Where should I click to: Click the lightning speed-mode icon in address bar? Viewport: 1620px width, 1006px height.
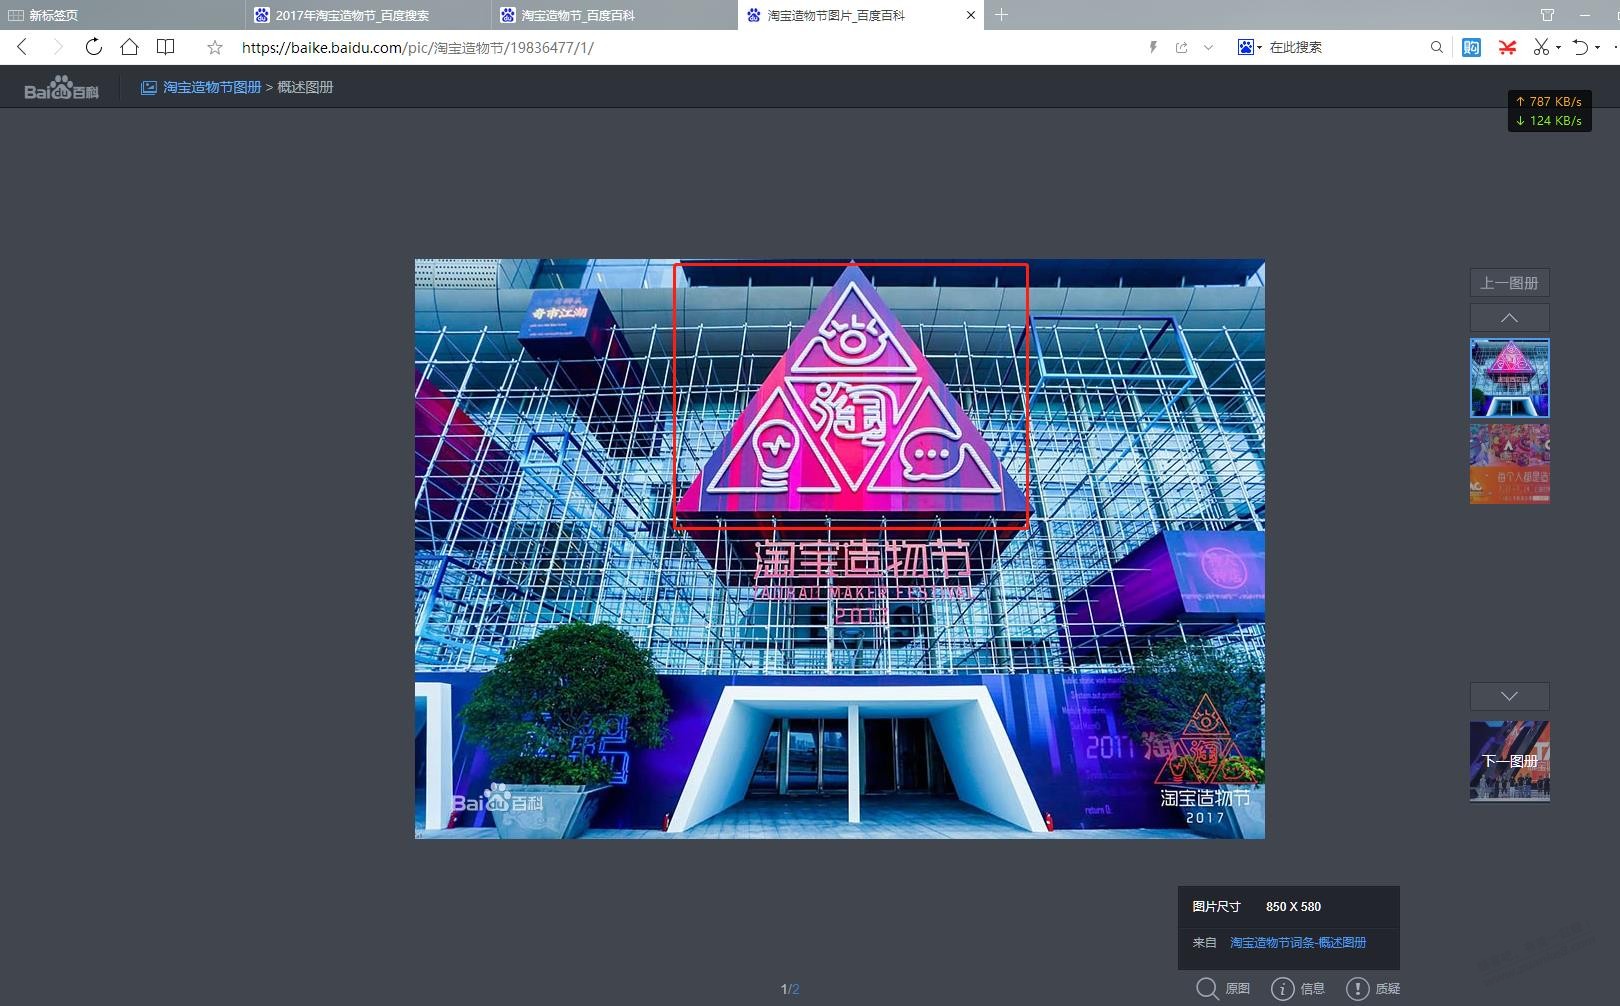click(x=1153, y=47)
